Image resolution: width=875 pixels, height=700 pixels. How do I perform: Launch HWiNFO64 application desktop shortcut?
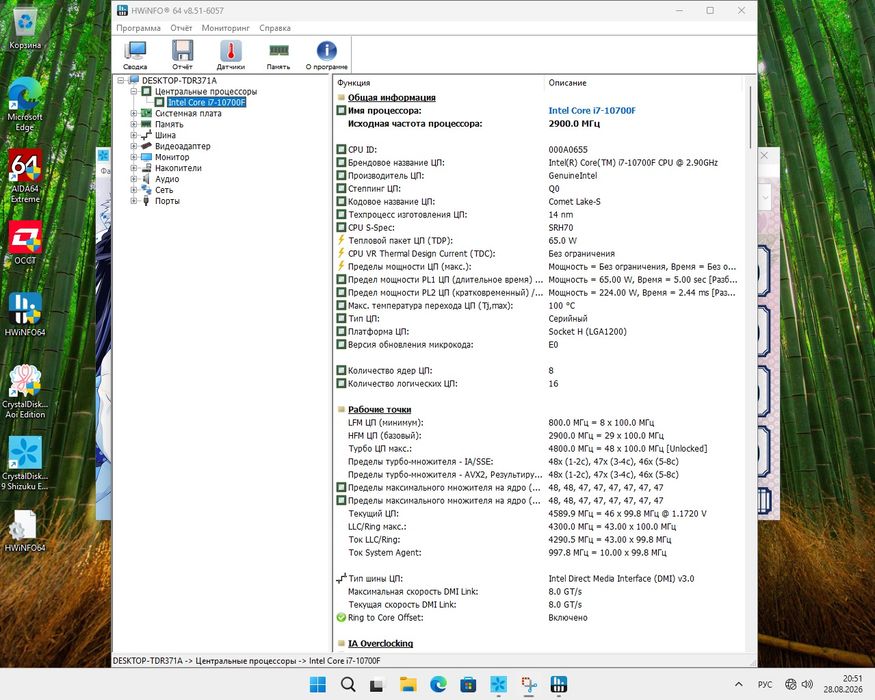(x=25, y=314)
